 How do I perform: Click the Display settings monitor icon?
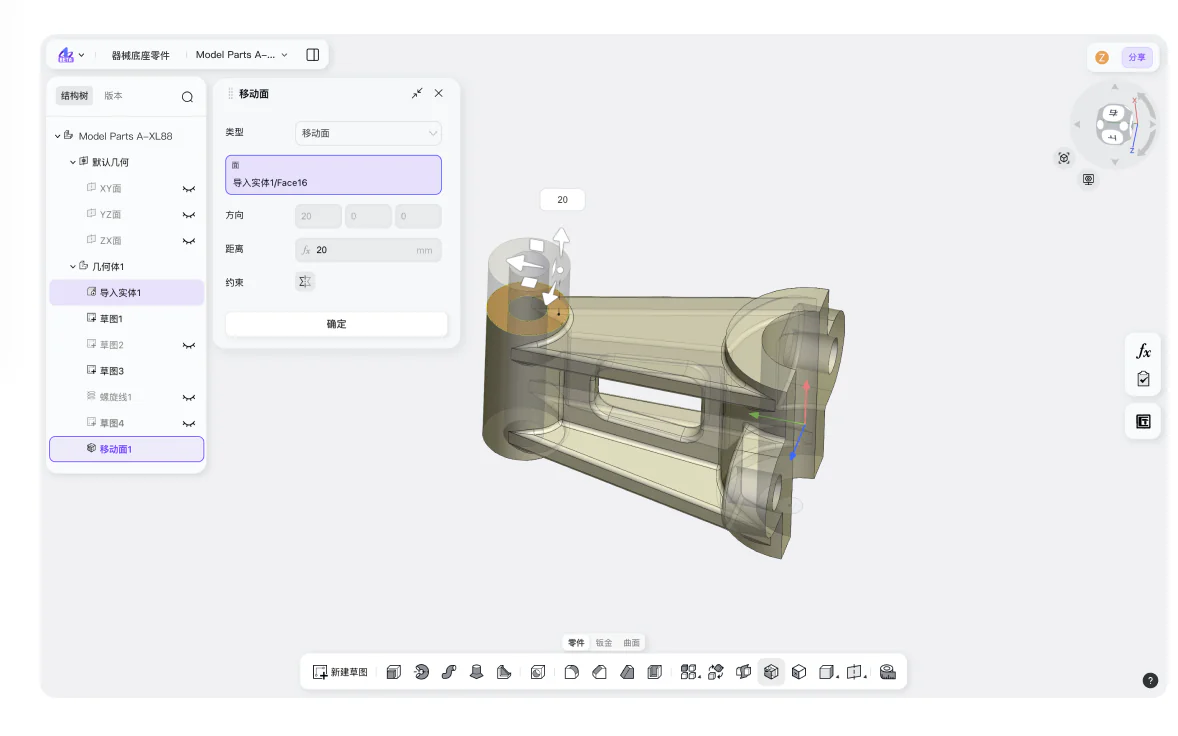tap(1089, 179)
